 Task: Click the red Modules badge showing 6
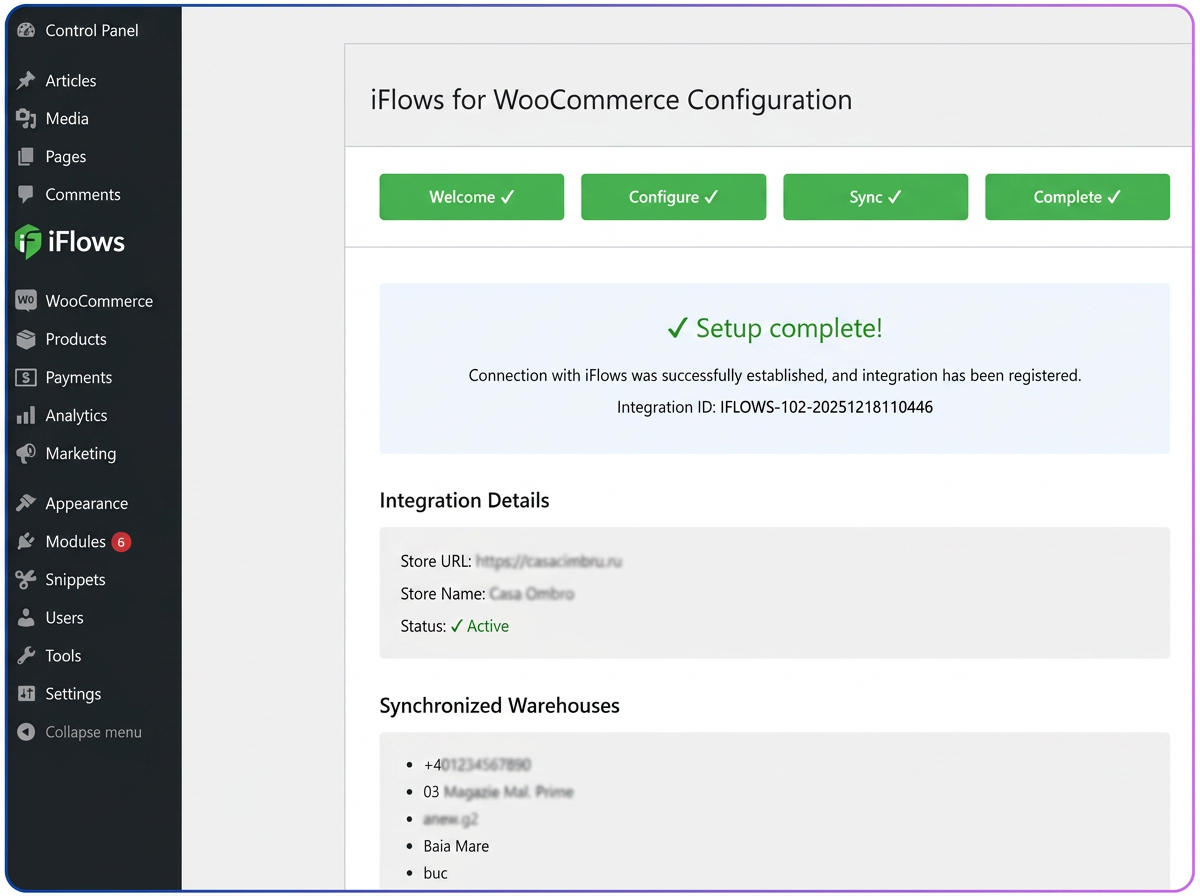121,542
